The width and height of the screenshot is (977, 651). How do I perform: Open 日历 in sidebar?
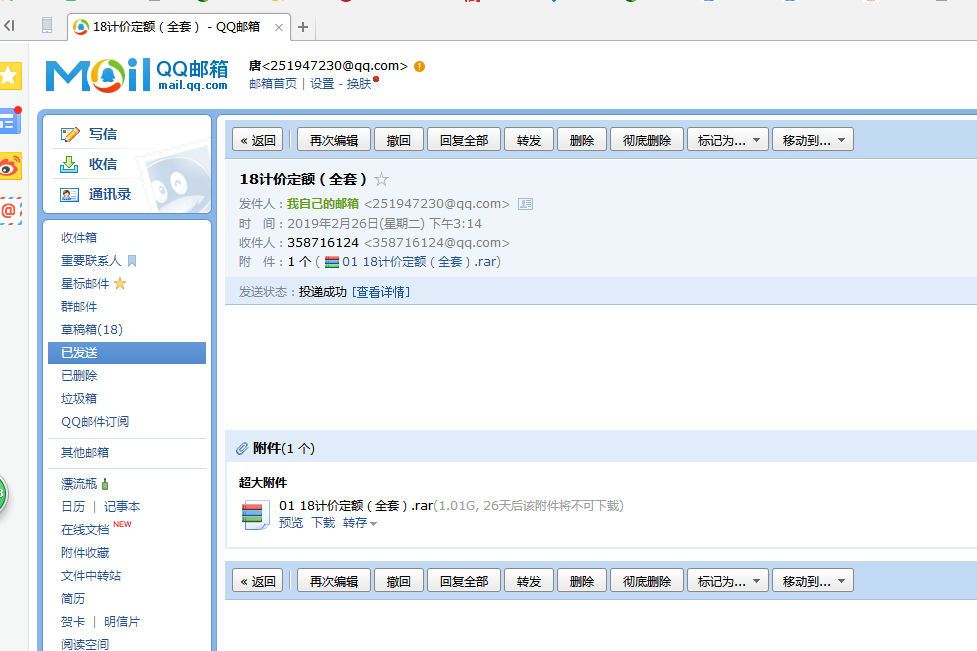[73, 506]
